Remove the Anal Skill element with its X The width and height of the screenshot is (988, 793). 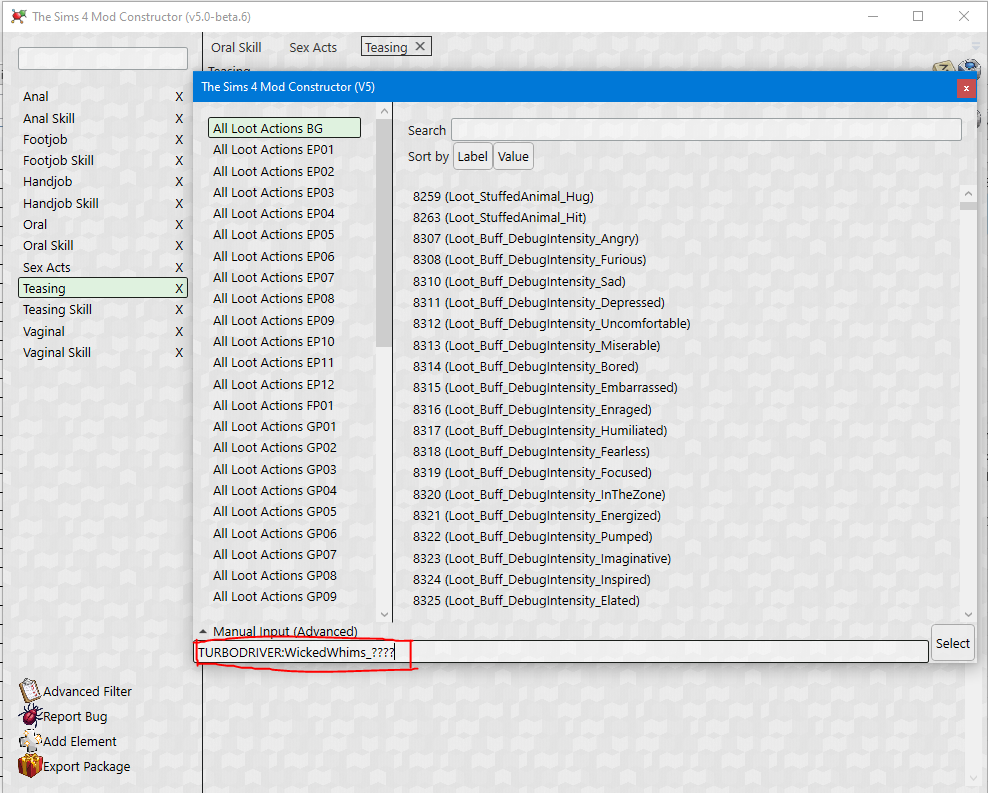click(x=179, y=118)
